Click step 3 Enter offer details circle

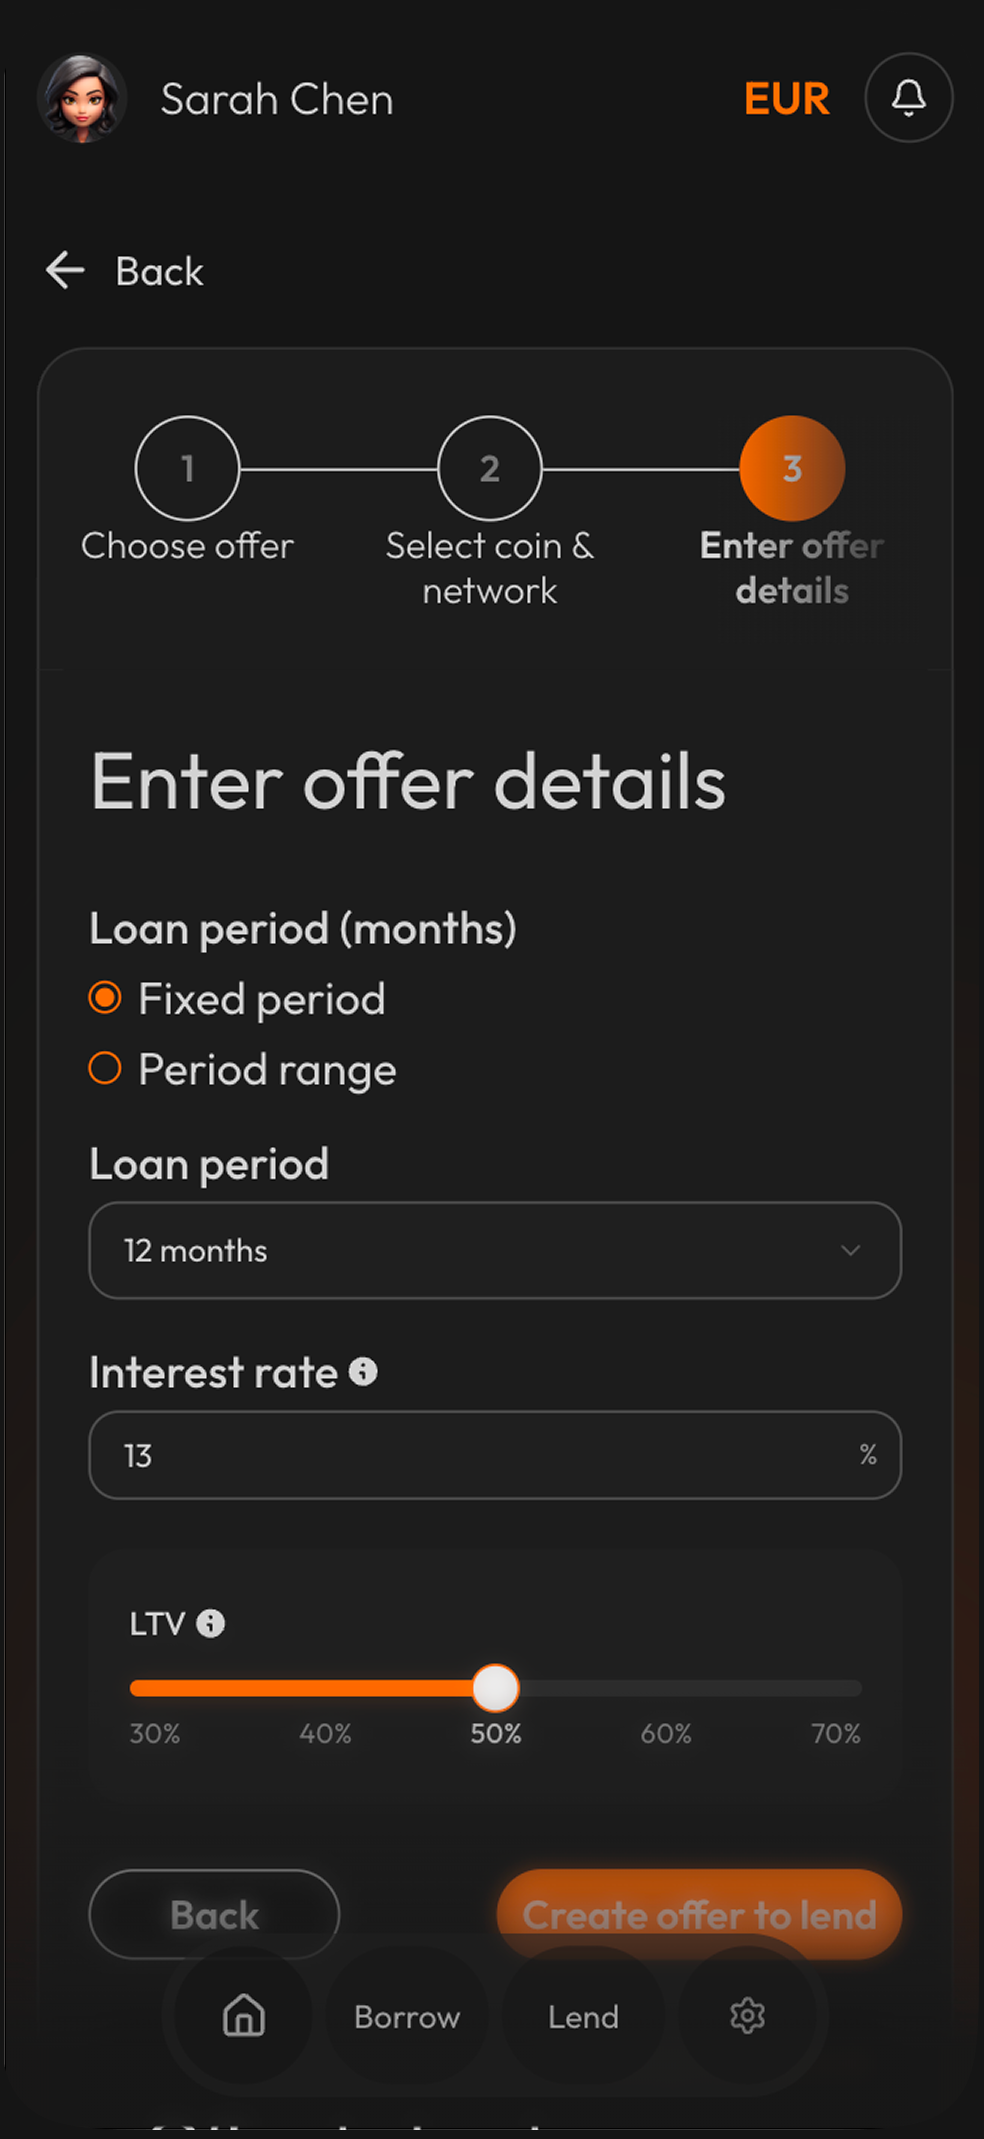tap(792, 468)
